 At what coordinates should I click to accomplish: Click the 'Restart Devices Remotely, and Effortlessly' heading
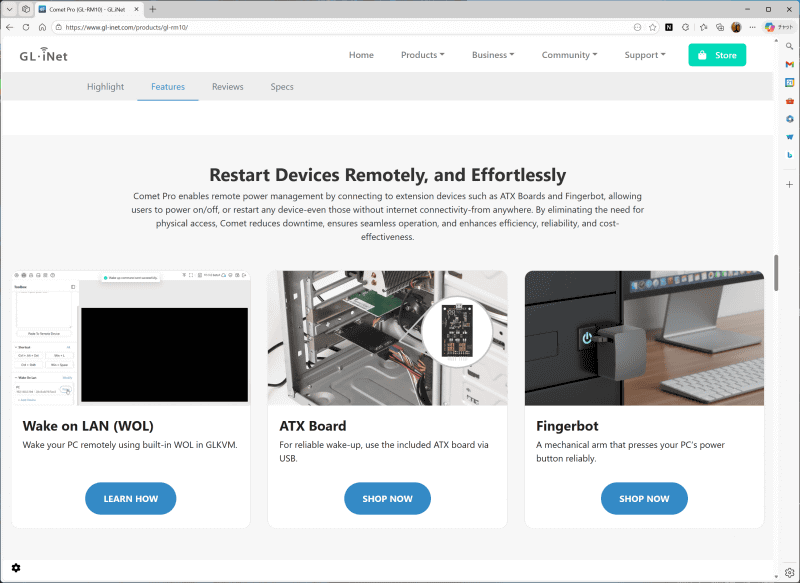click(387, 174)
